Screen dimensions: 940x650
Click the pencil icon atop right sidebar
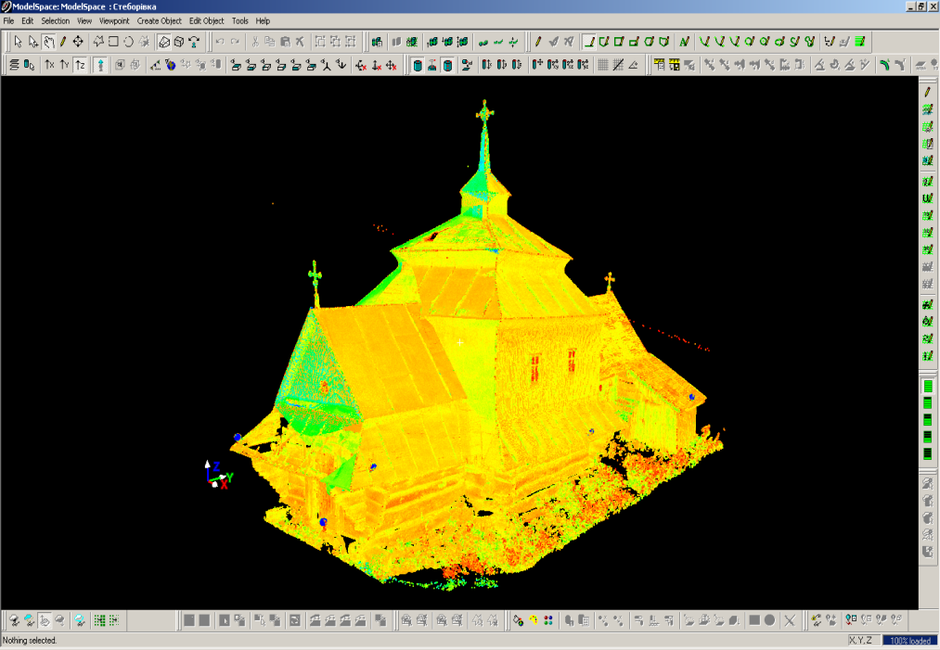(927, 92)
